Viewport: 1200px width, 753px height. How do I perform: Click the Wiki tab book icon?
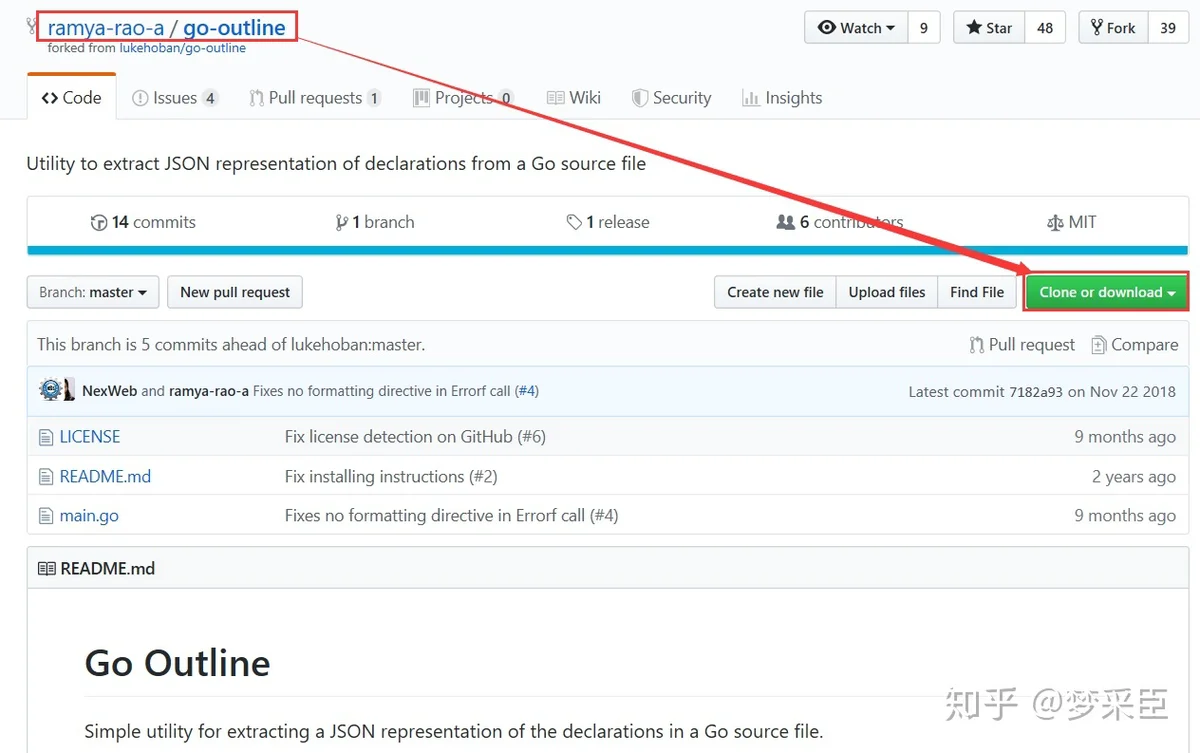pos(556,98)
